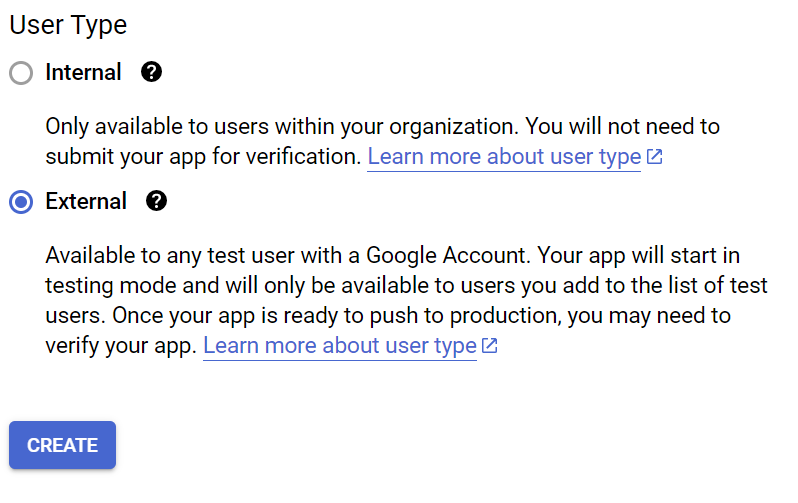Select the Internal radio button
This screenshot has height=503, width=798.
pyautogui.click(x=21, y=73)
